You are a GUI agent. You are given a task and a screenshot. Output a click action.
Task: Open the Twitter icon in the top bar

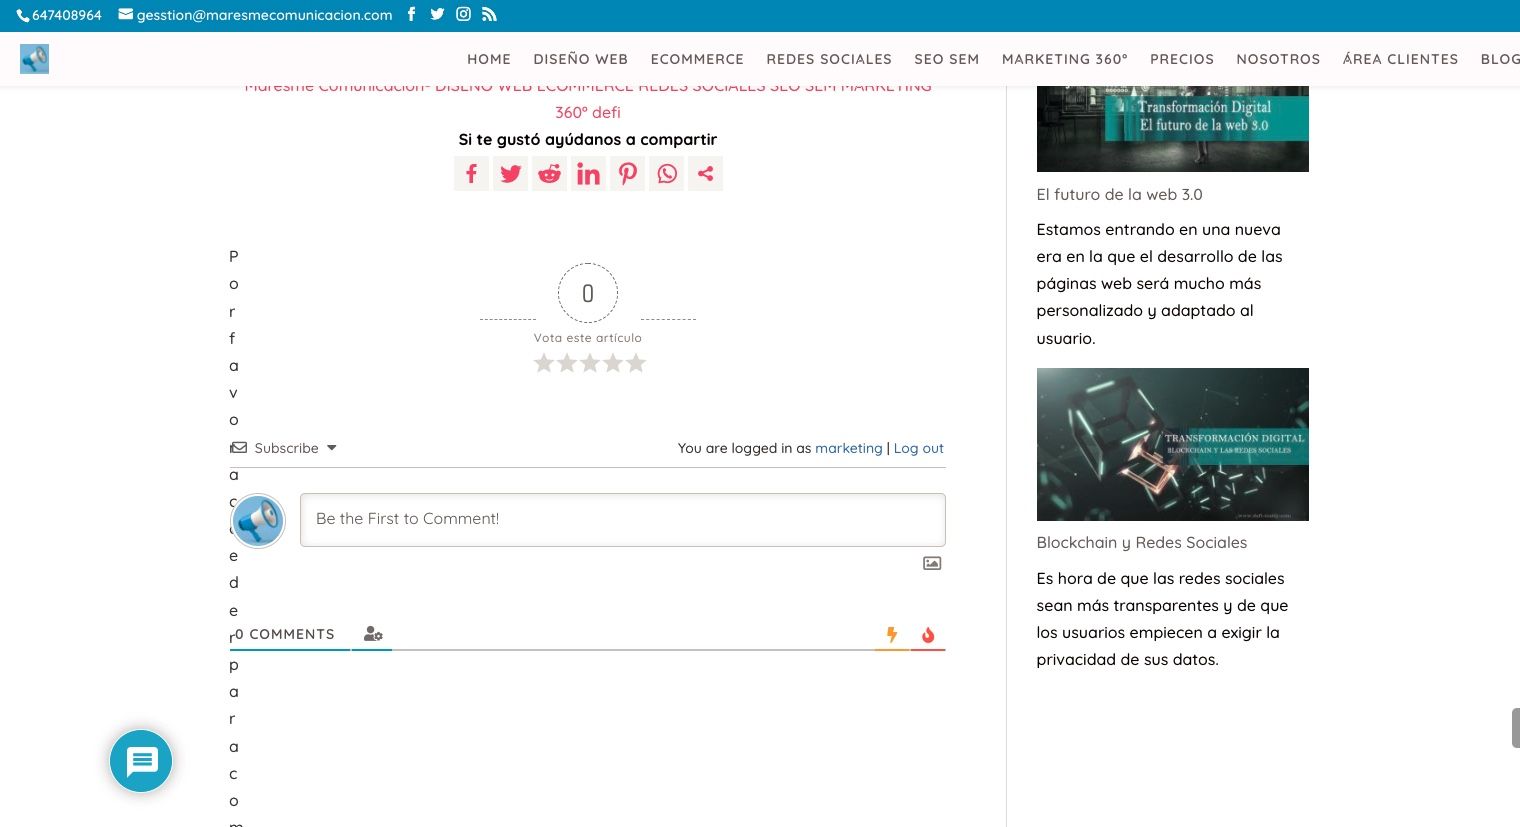click(x=437, y=14)
